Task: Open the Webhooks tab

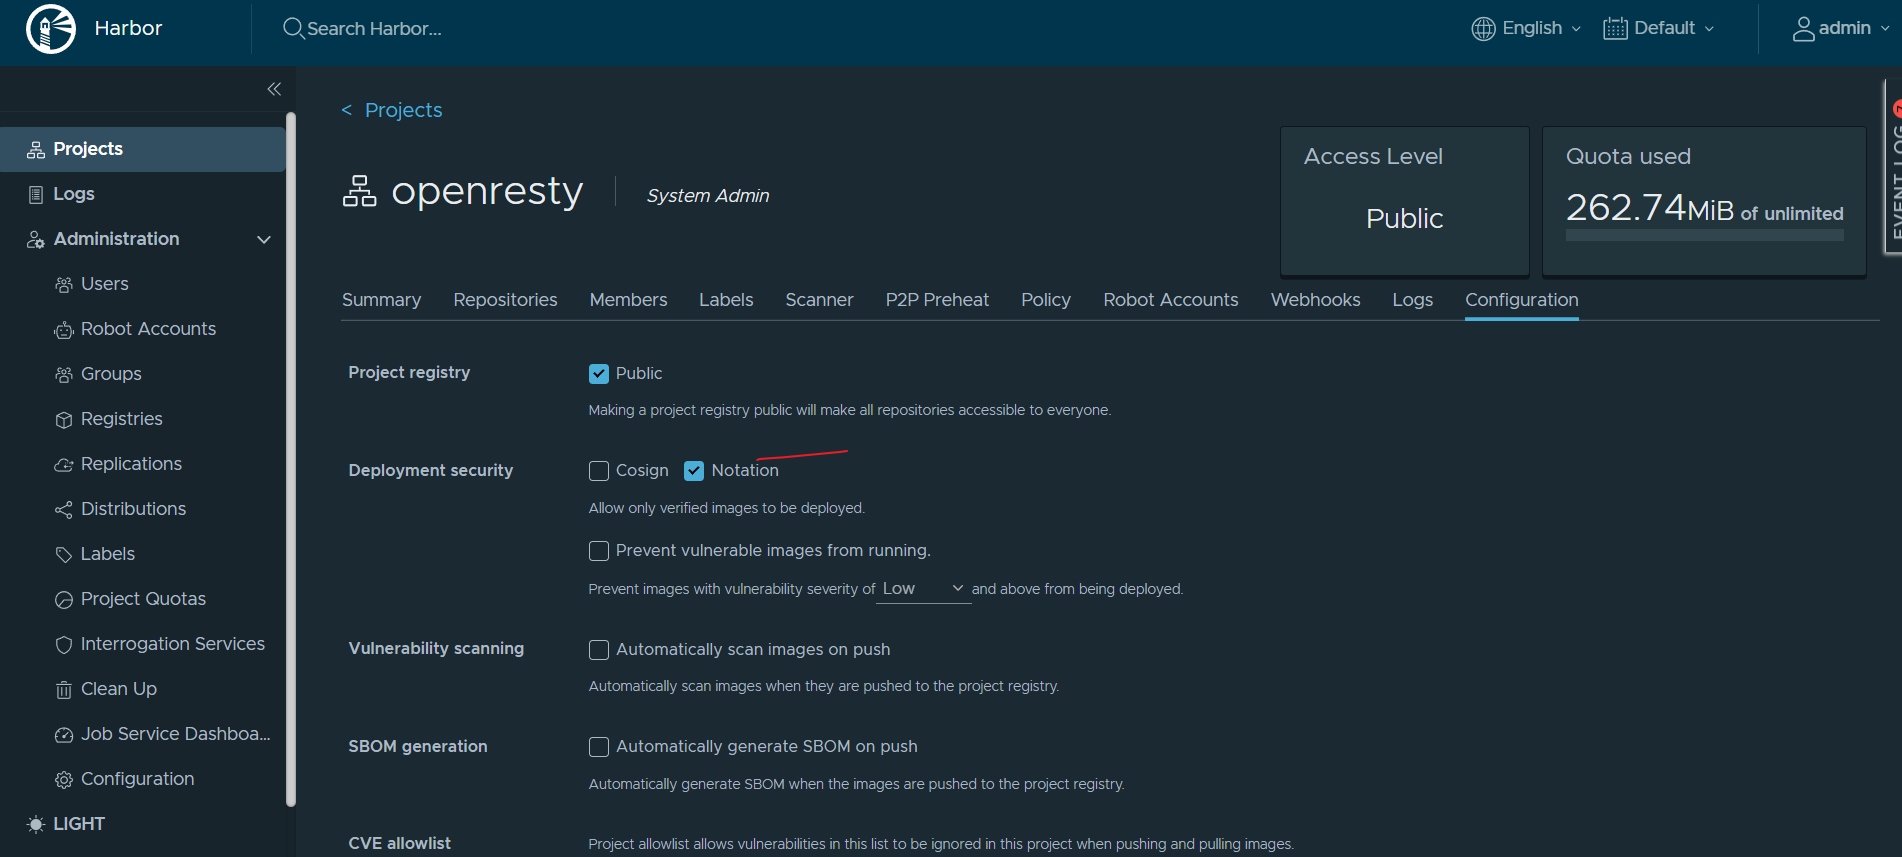Action: pos(1315,300)
